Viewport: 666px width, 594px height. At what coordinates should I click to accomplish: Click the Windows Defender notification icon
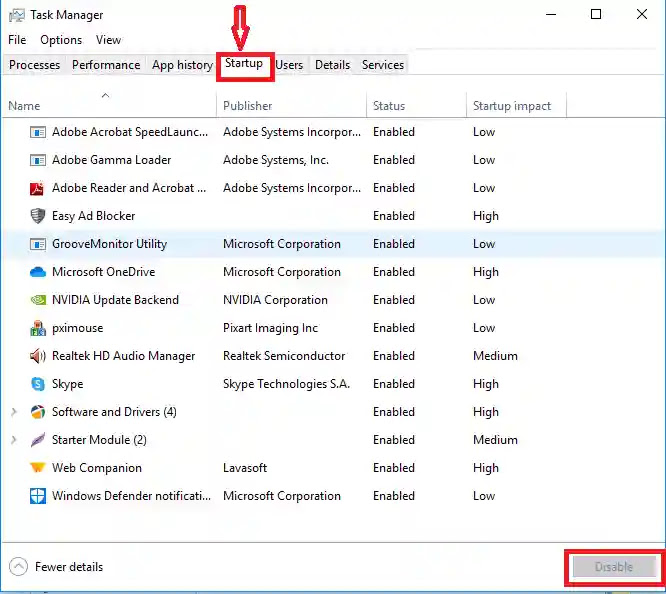(x=38, y=496)
